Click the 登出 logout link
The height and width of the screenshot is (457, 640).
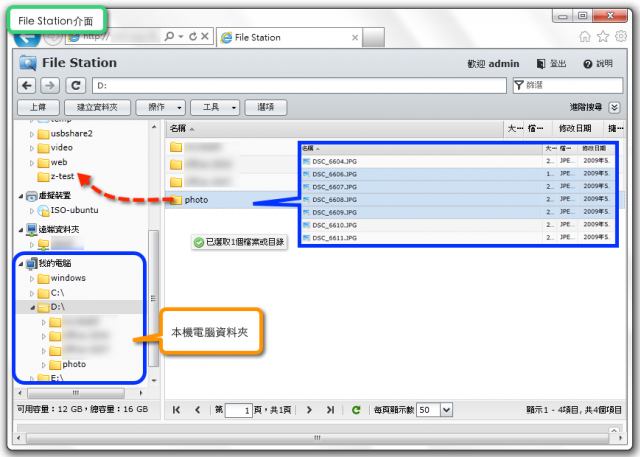558,64
